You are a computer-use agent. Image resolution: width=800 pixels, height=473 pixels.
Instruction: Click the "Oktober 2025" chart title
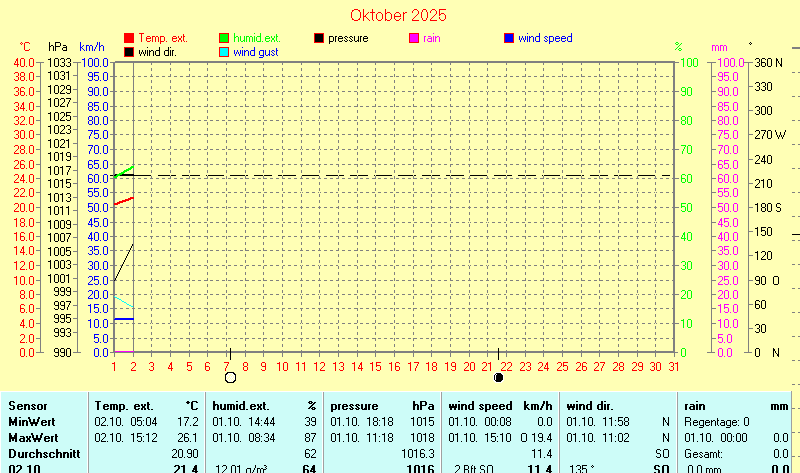(x=399, y=15)
